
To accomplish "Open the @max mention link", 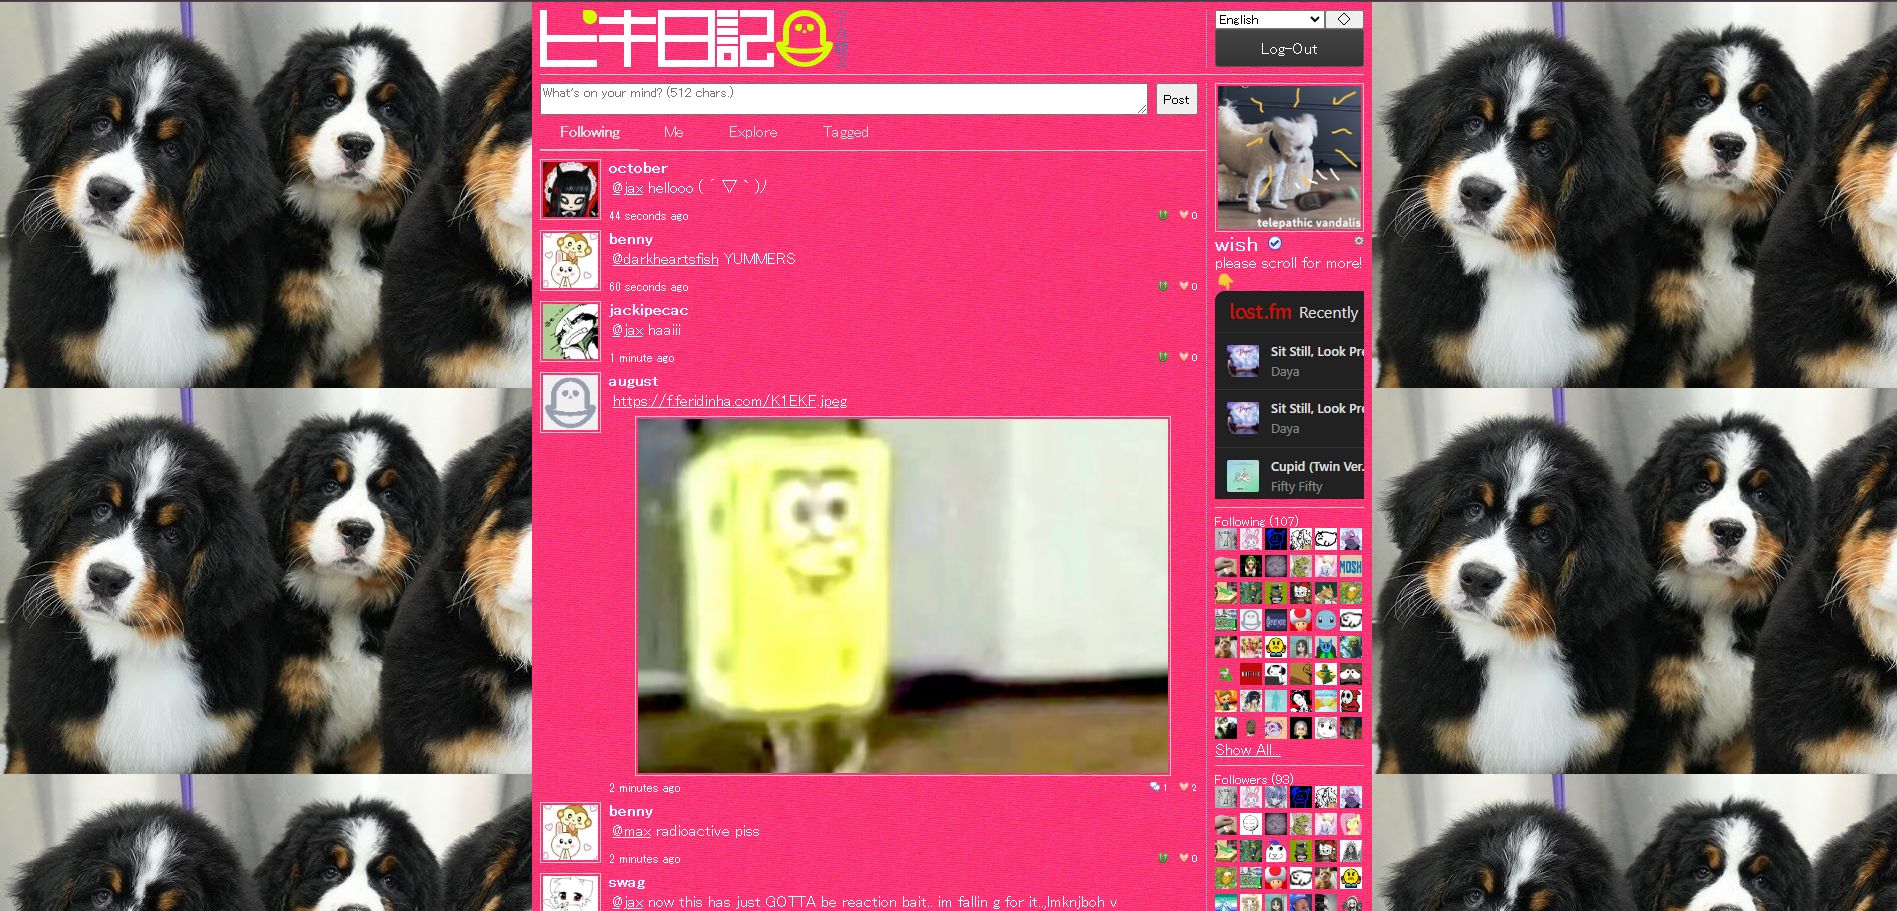I will point(631,831).
